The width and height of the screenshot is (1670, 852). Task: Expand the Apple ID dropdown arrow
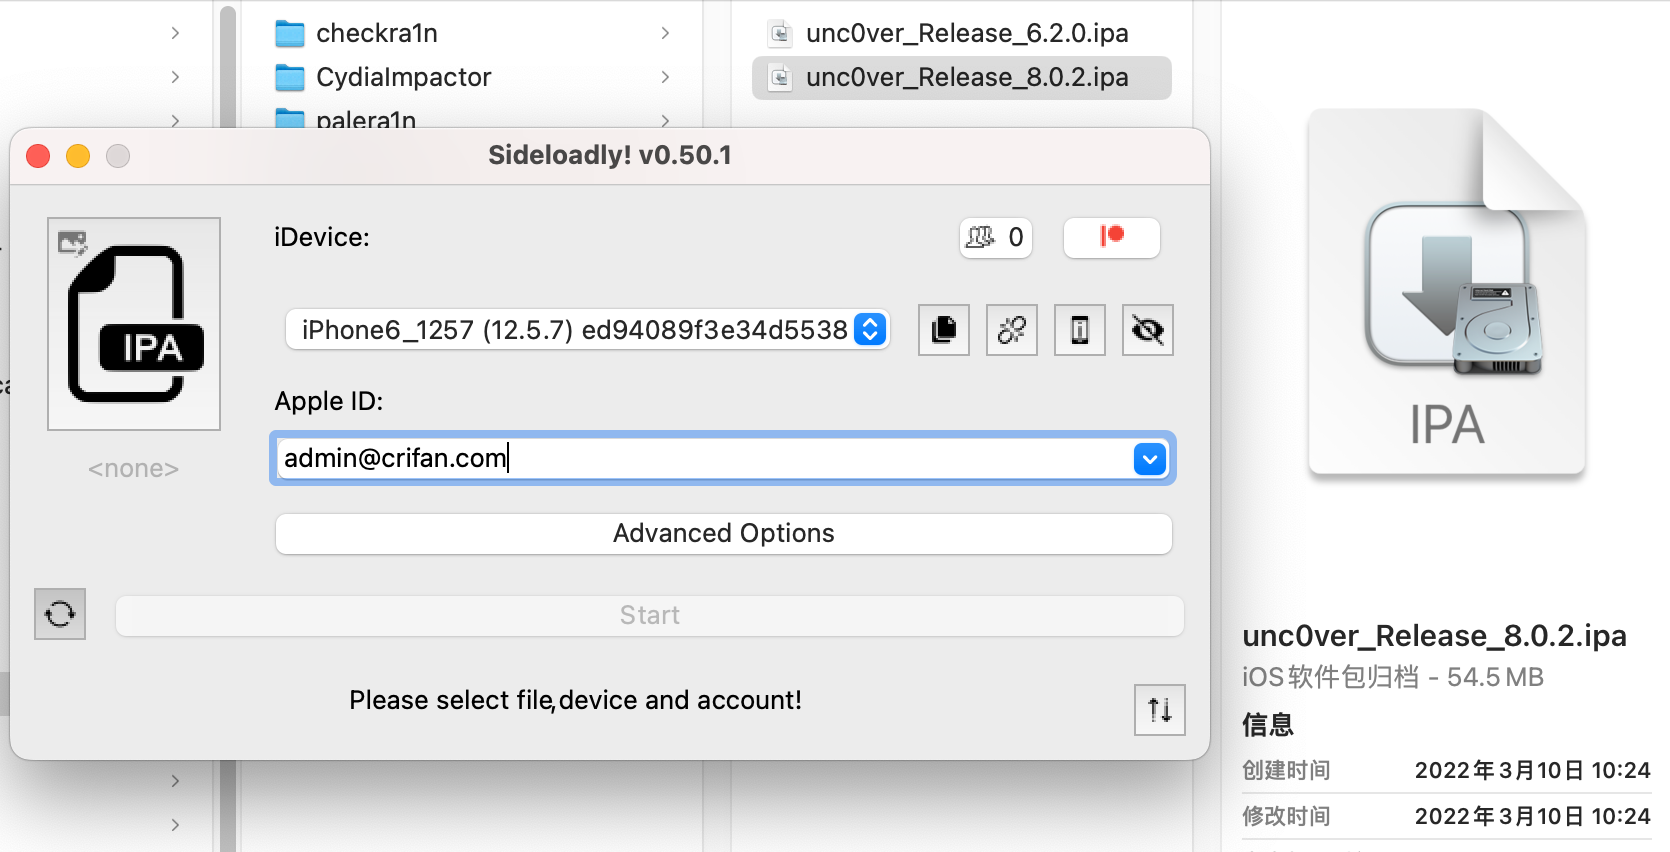(1150, 459)
